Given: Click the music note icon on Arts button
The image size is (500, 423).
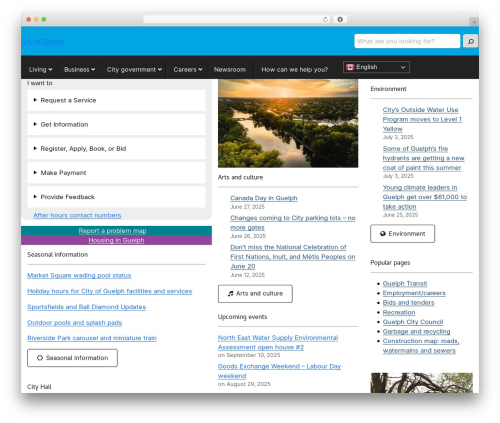Looking at the screenshot, I should click(230, 294).
